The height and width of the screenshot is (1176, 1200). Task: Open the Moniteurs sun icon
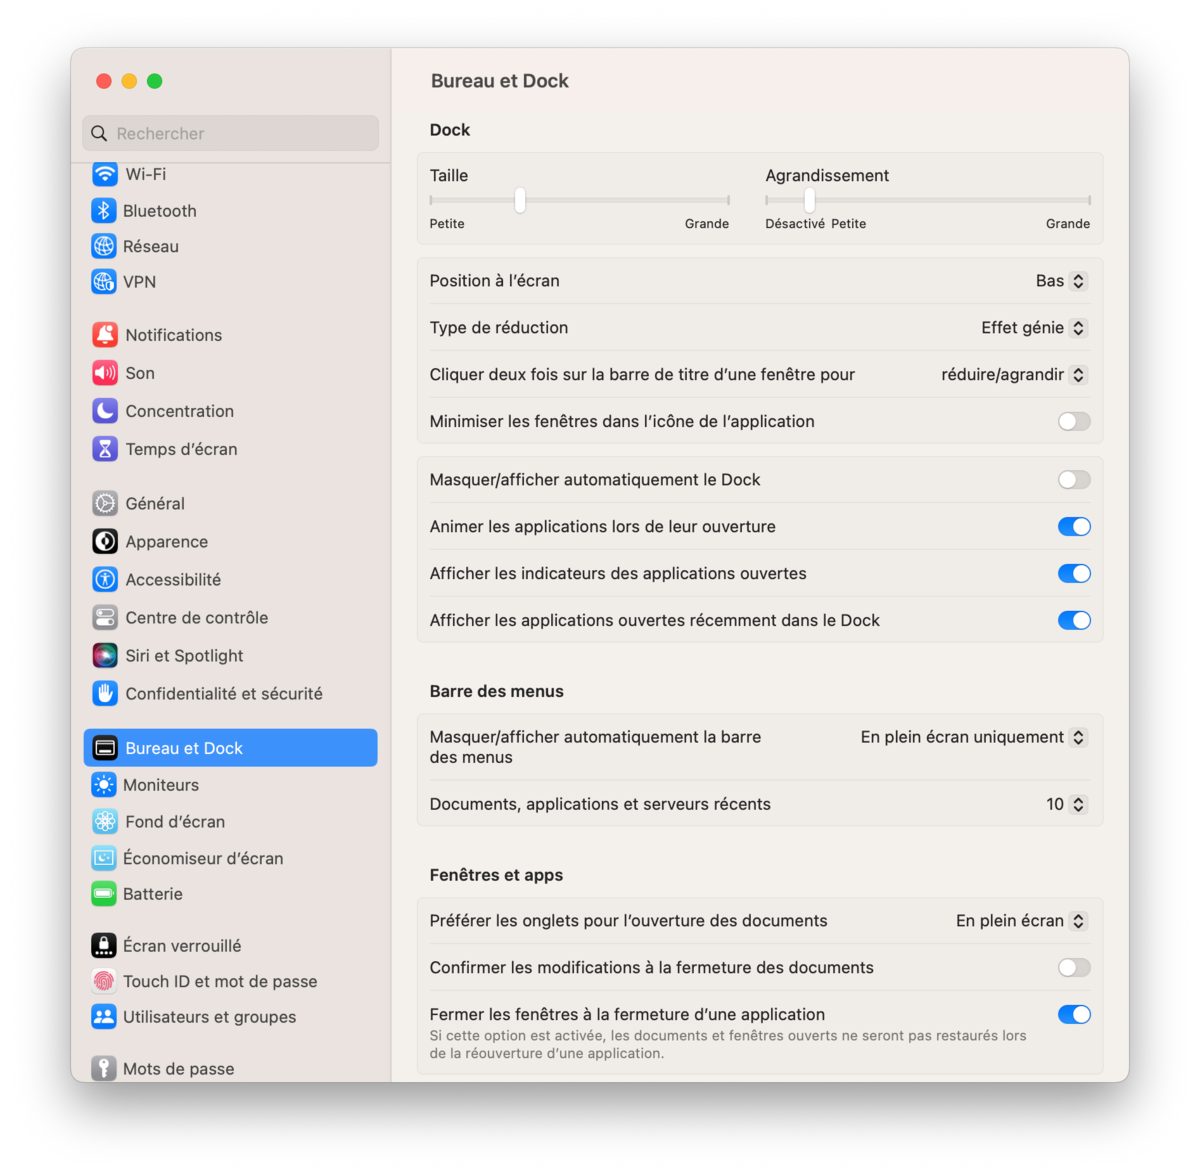(x=104, y=785)
